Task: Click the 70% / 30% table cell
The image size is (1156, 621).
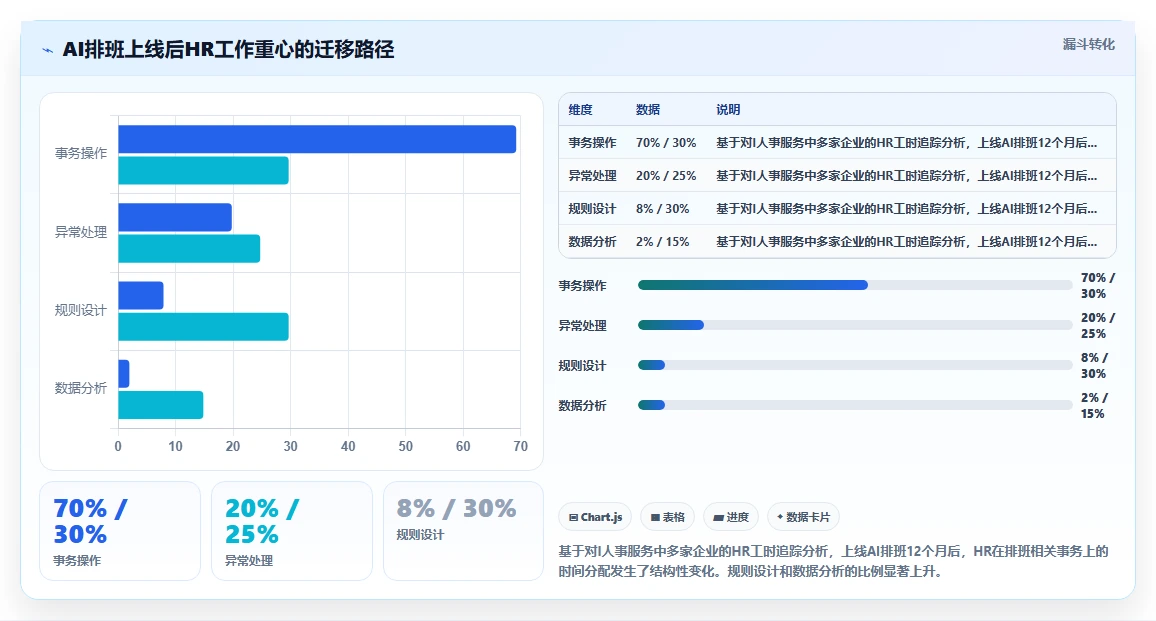Action: pos(666,143)
